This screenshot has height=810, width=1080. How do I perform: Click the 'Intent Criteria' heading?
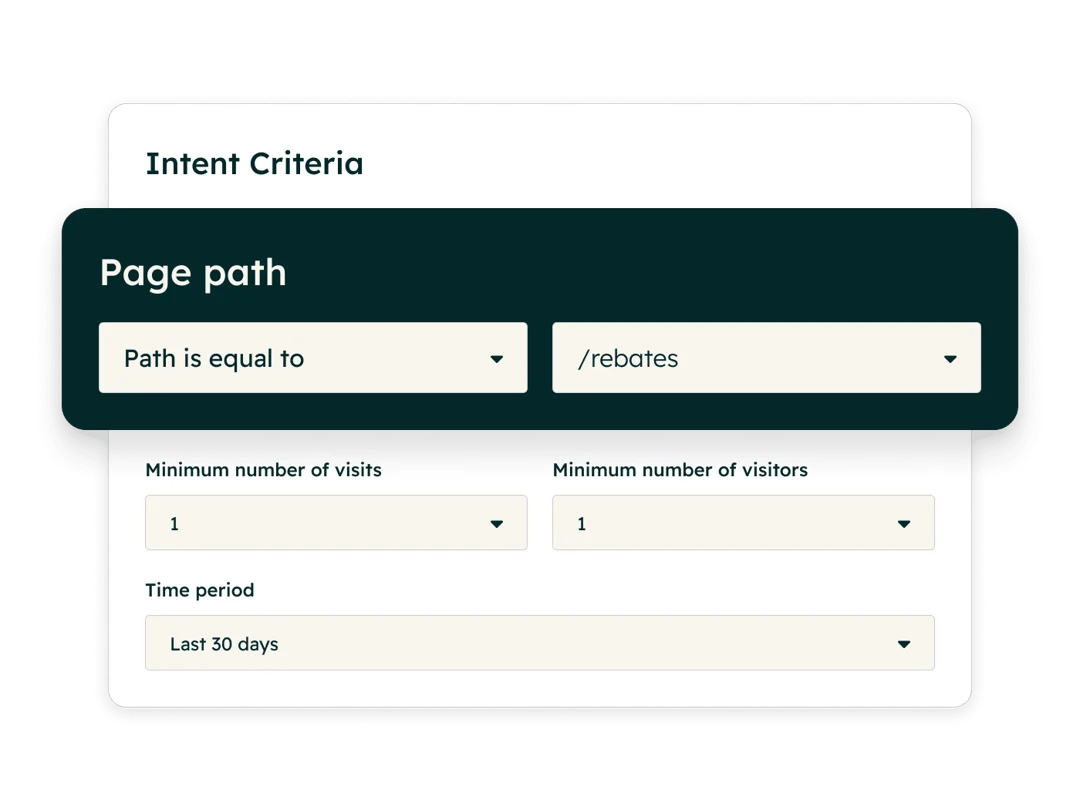pos(254,164)
